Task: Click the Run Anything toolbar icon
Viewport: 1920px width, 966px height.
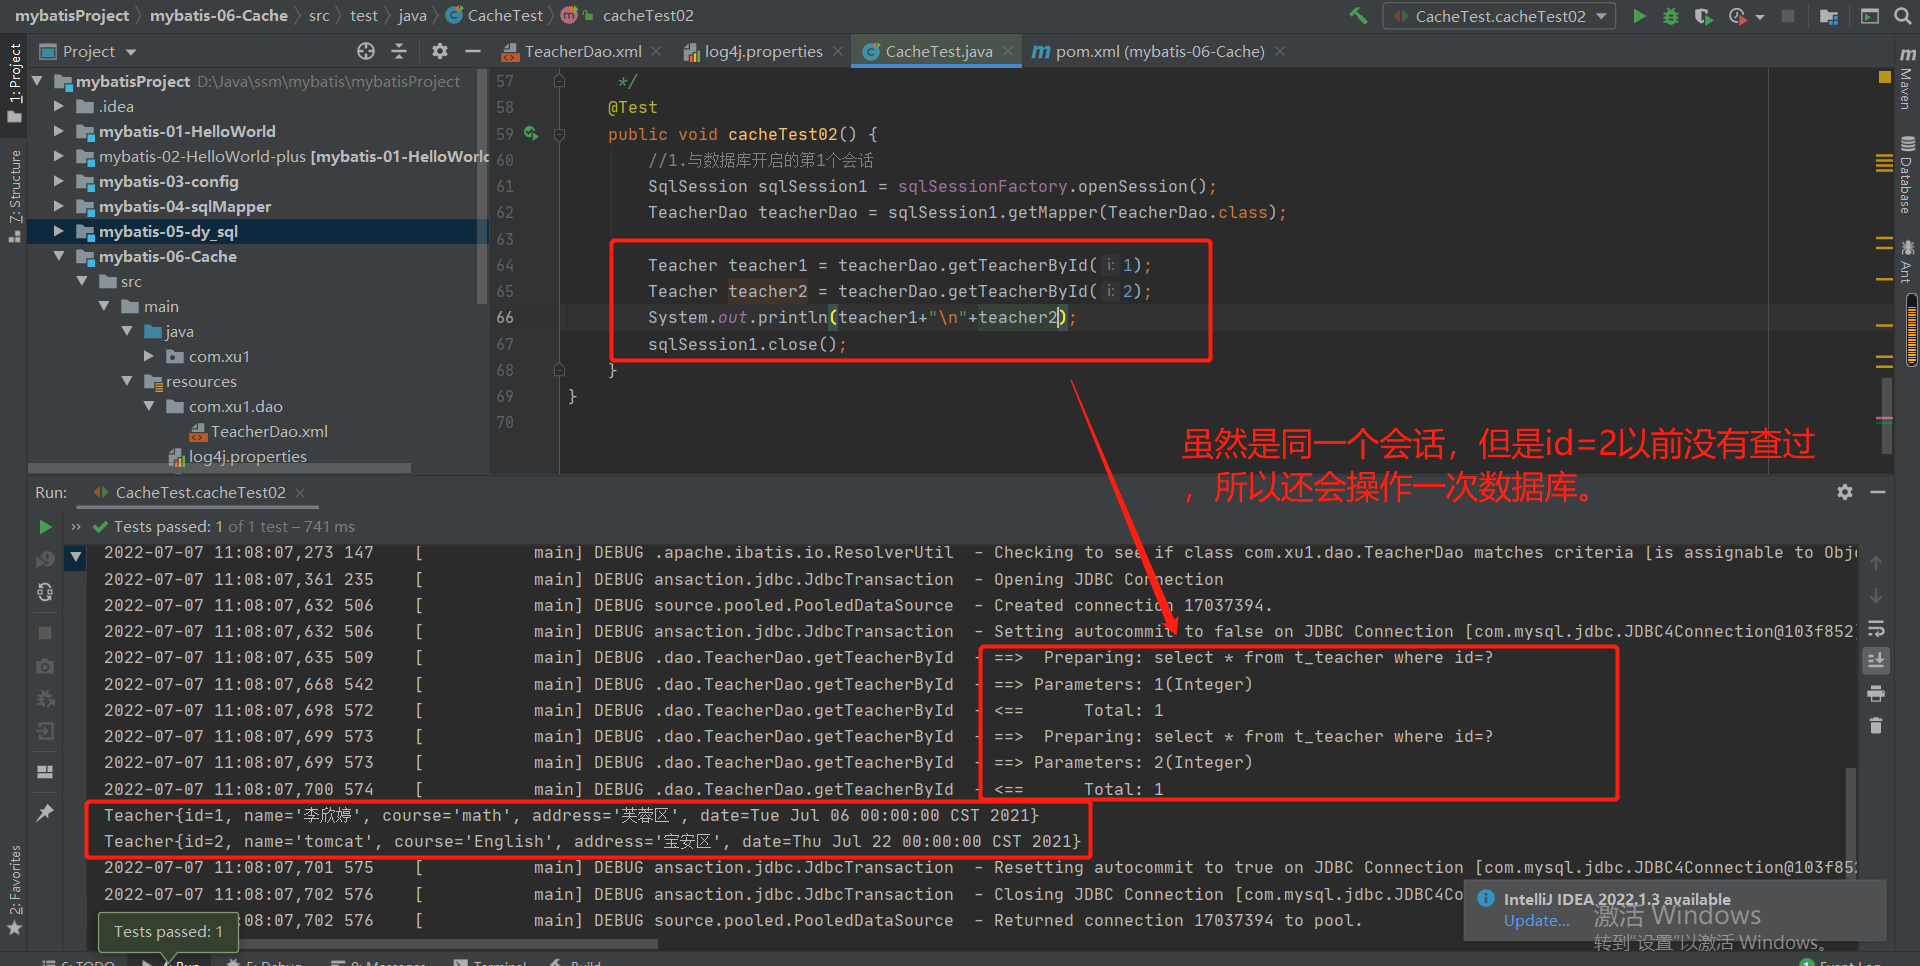Action: coord(1869,16)
